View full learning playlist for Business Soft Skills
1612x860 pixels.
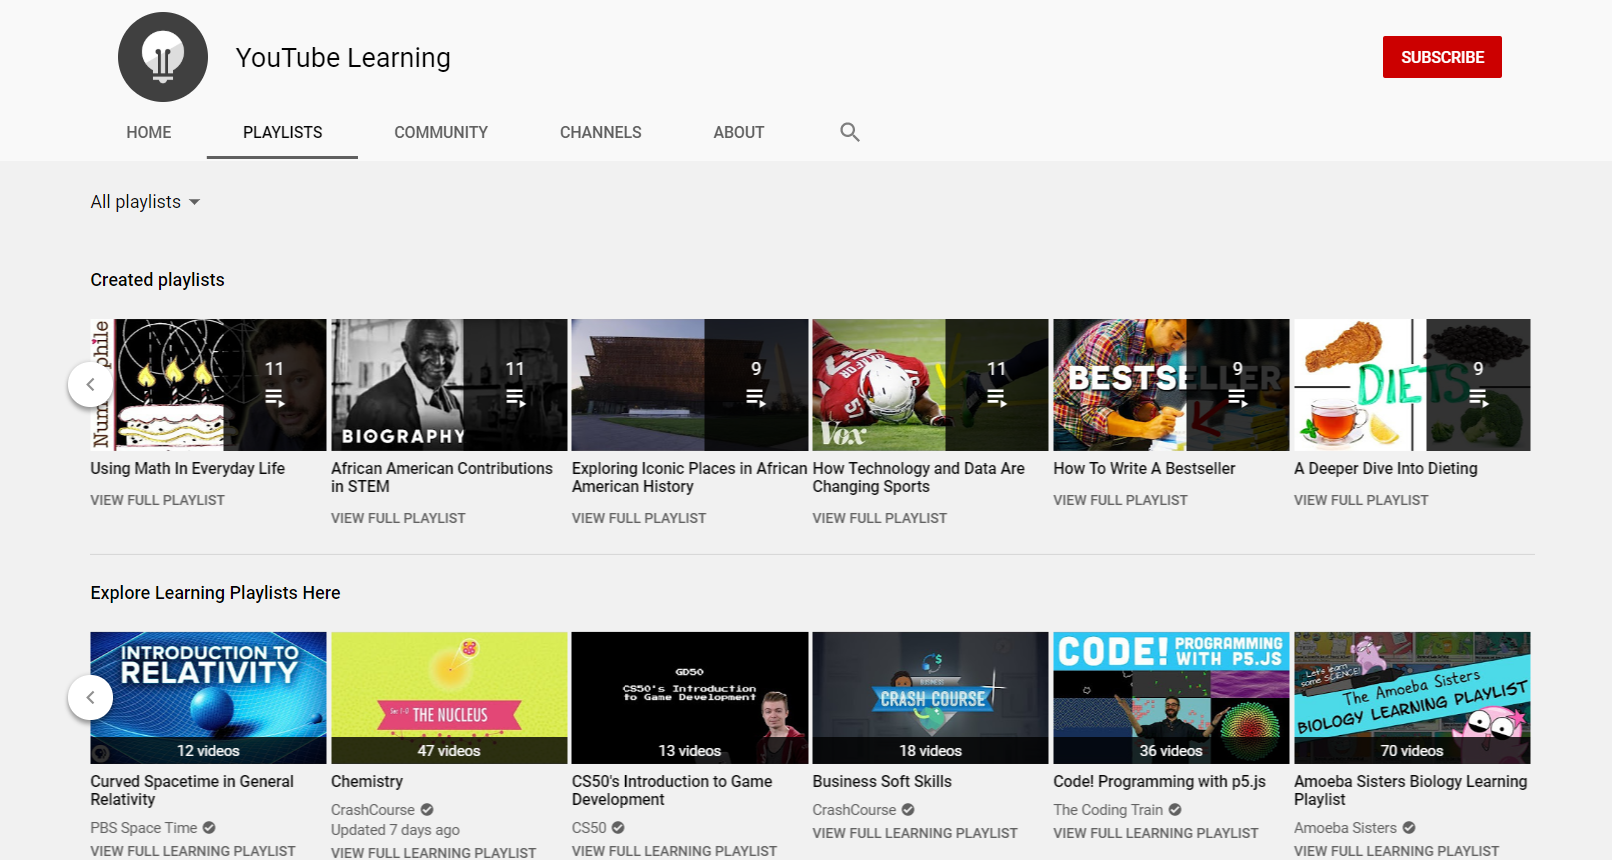click(x=915, y=833)
